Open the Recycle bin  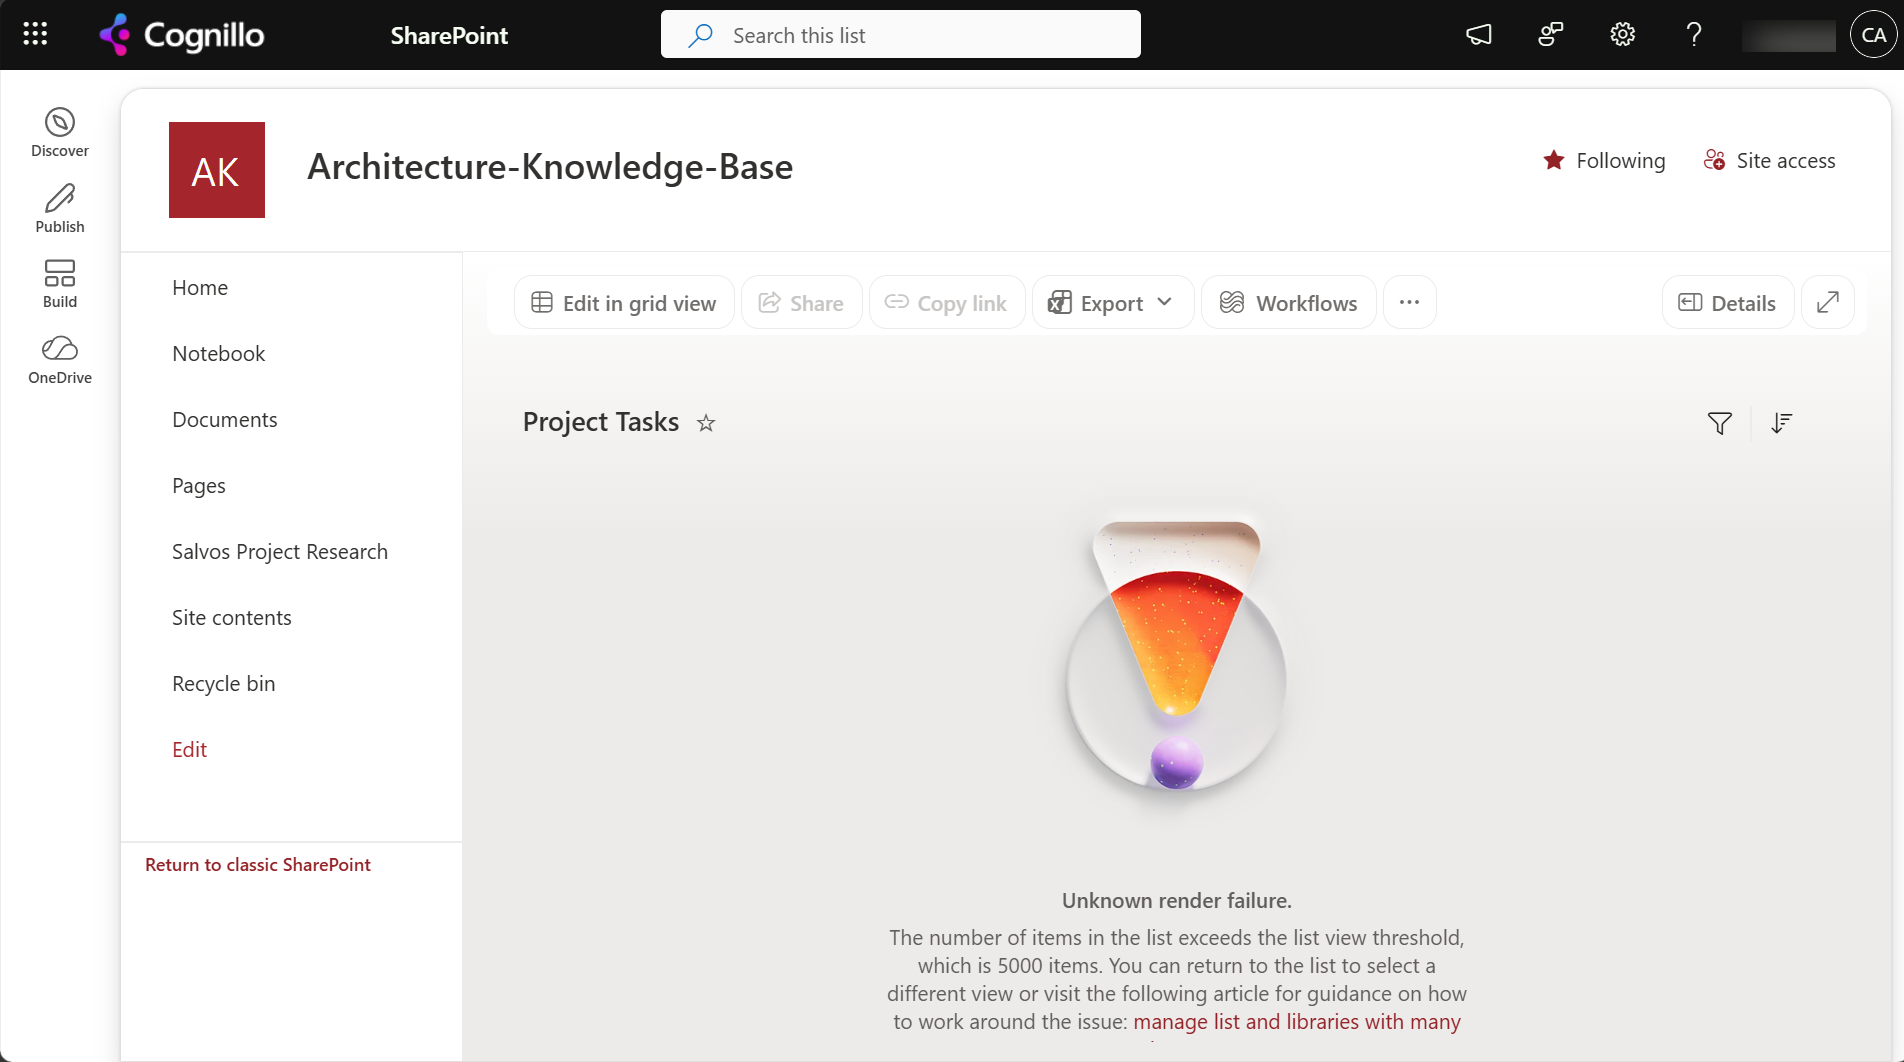(x=224, y=684)
